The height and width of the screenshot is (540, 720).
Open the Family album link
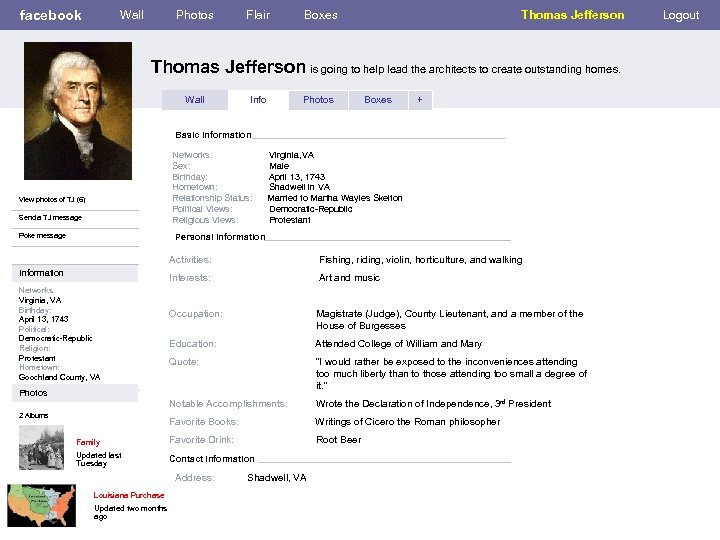point(88,442)
